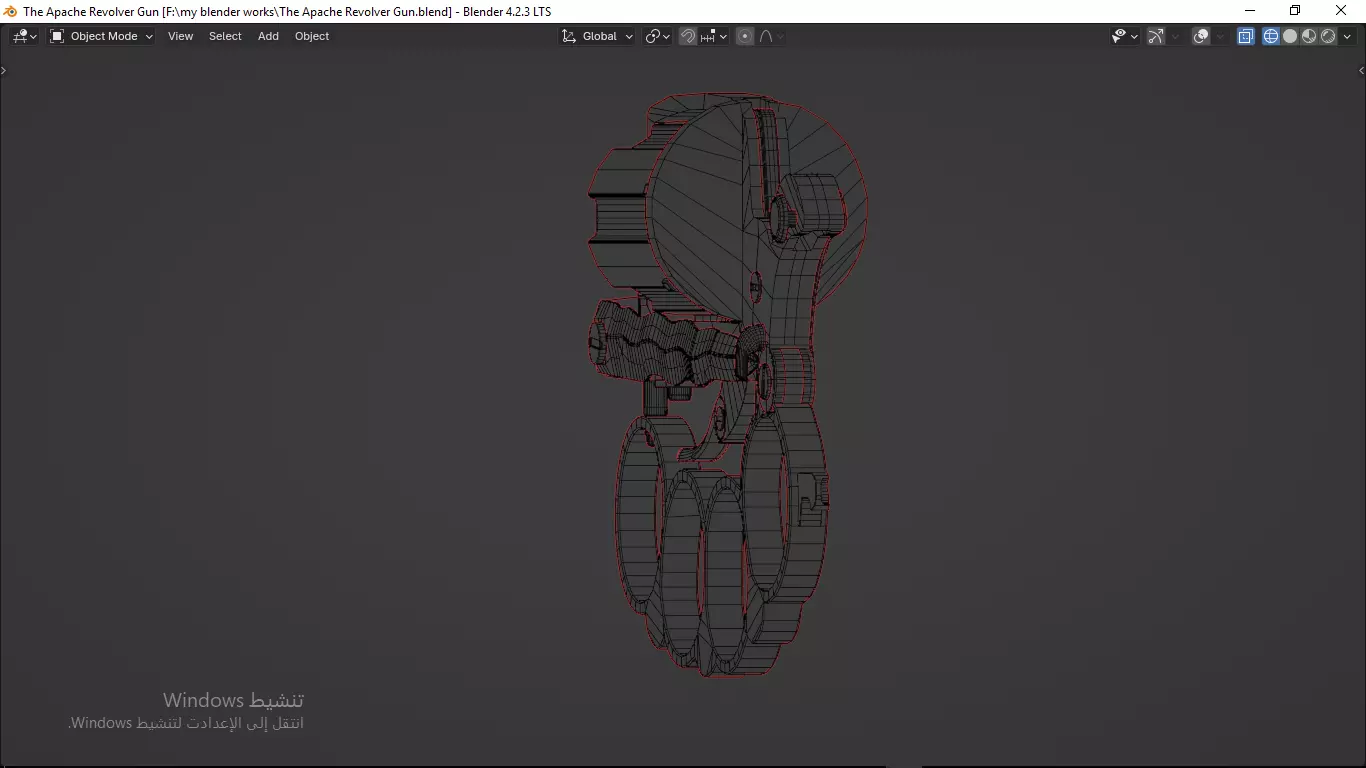Open the Add menu

tap(268, 36)
